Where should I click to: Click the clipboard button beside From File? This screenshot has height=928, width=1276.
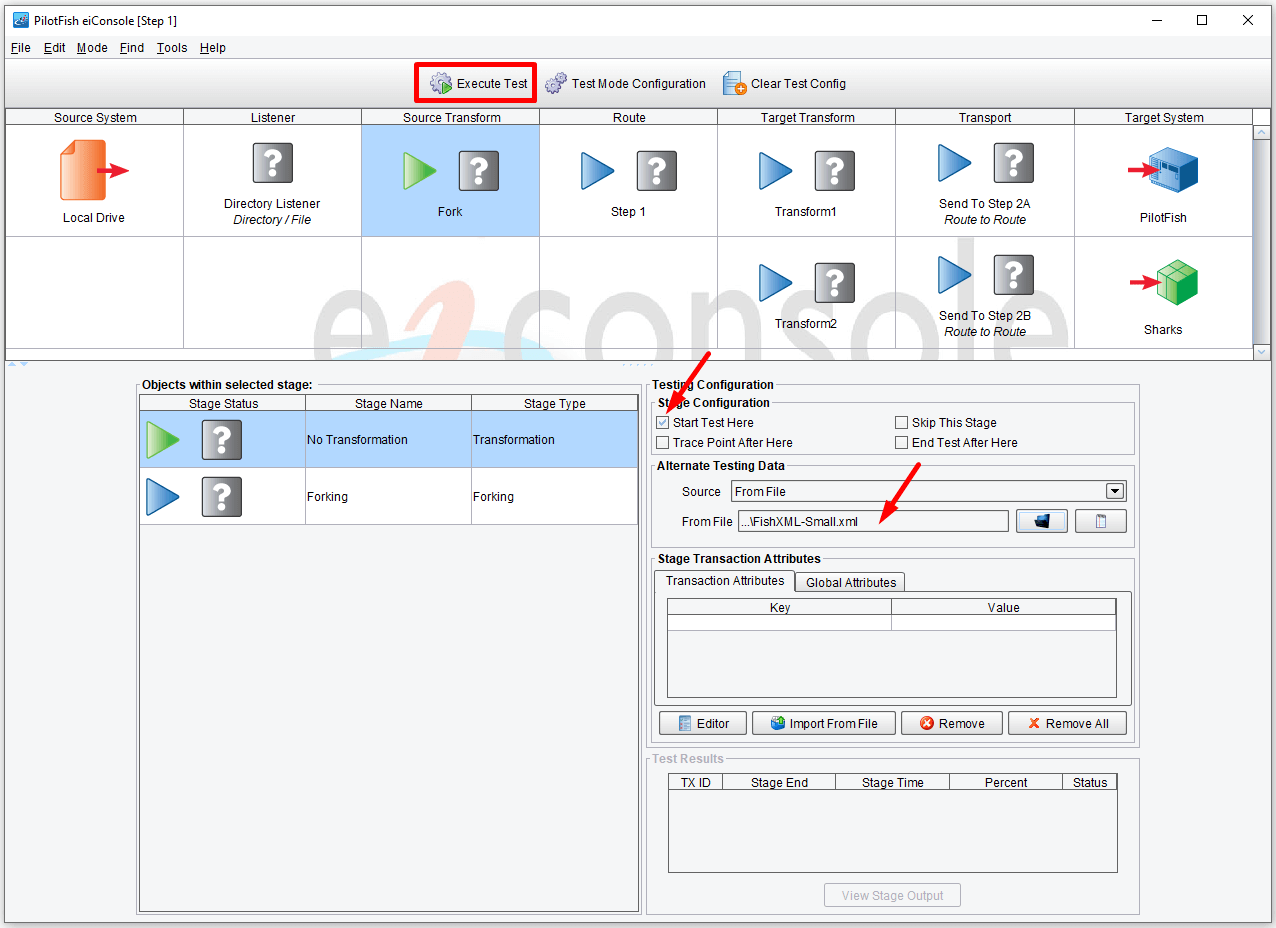(x=1101, y=521)
